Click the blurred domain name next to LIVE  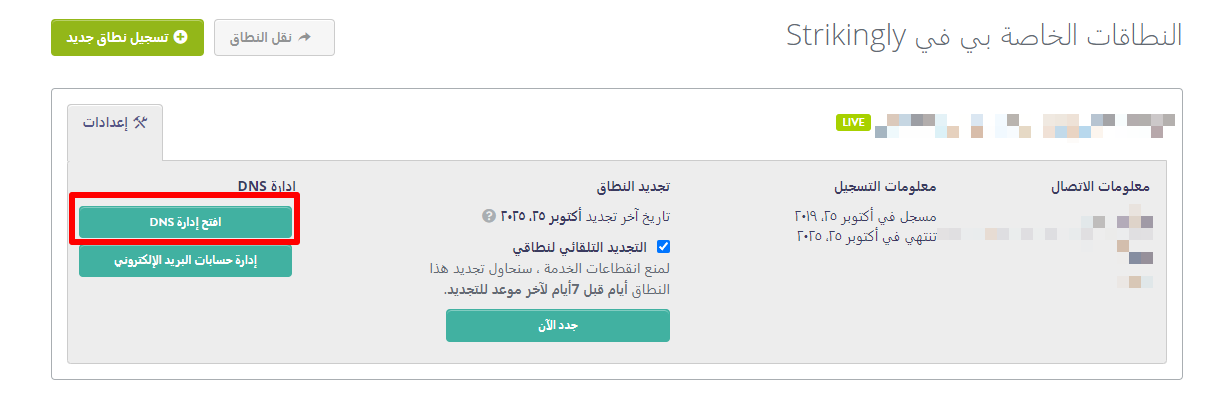[x=1025, y=125]
